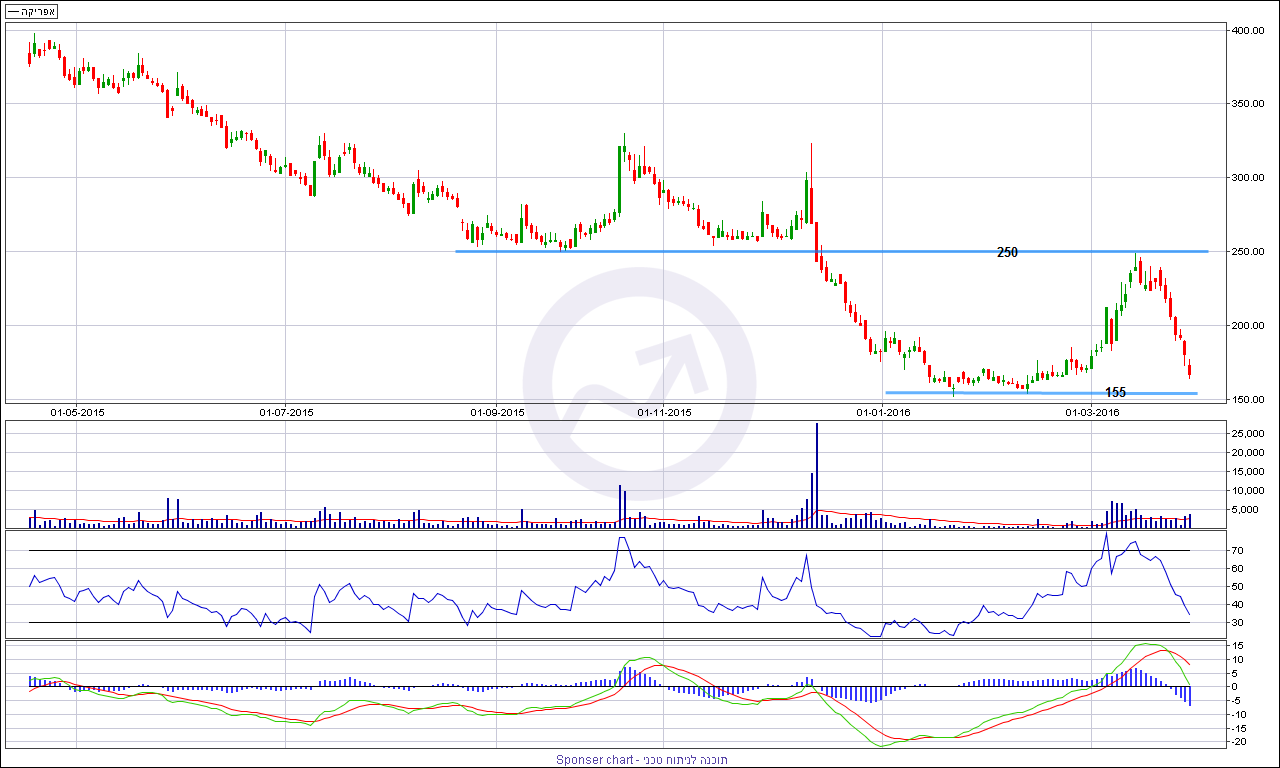Click the 01-01-2016 date axis label
The width and height of the screenshot is (1280, 768).
(x=883, y=412)
